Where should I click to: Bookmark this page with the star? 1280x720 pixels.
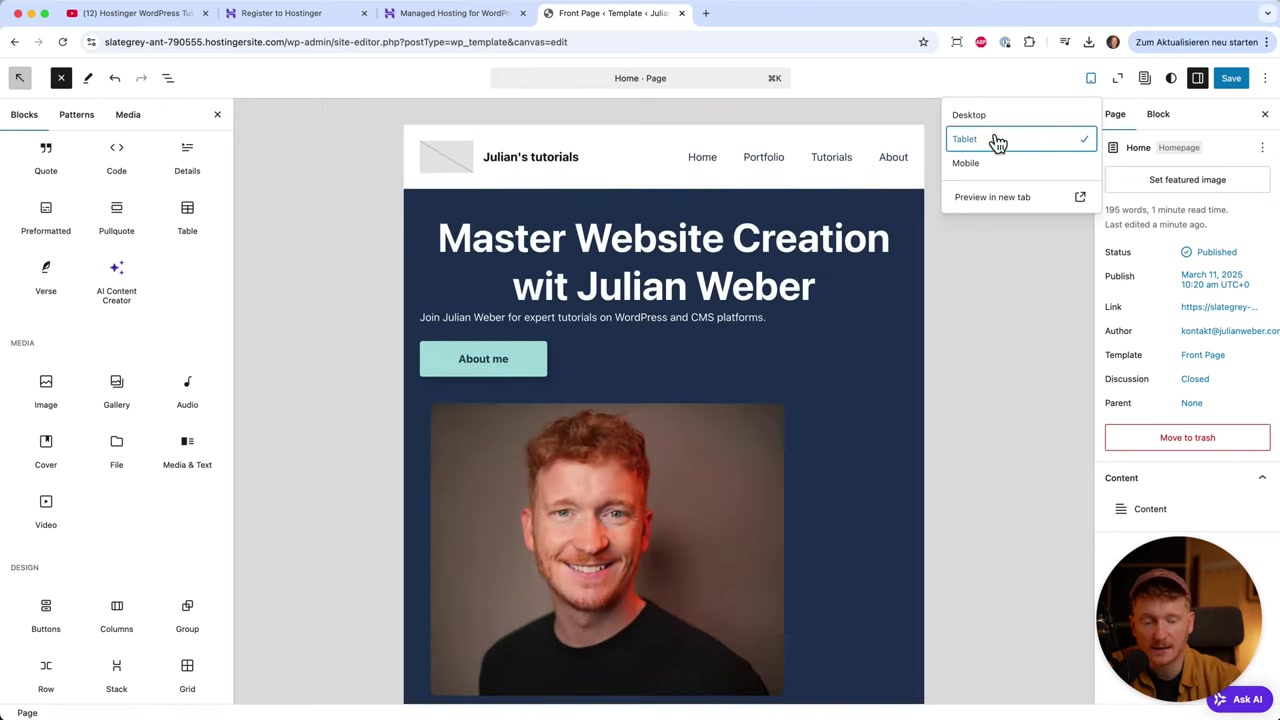[923, 42]
